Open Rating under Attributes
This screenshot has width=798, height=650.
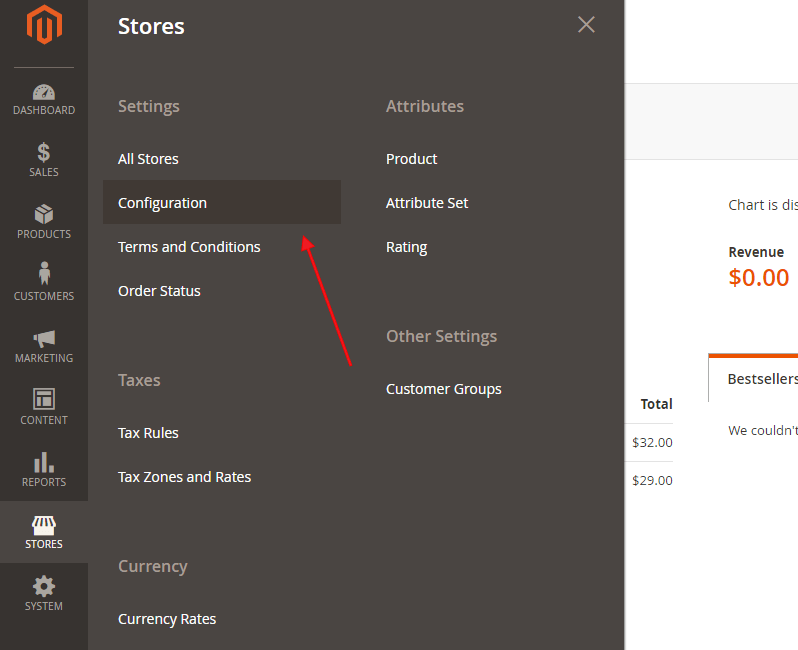[x=406, y=247]
